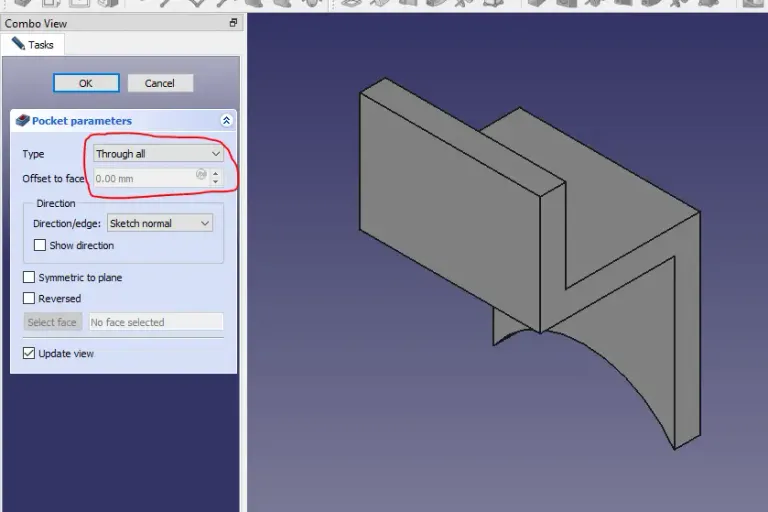Click the expression icon in Offset field
Viewport: 768px width, 512px height.
(201, 175)
